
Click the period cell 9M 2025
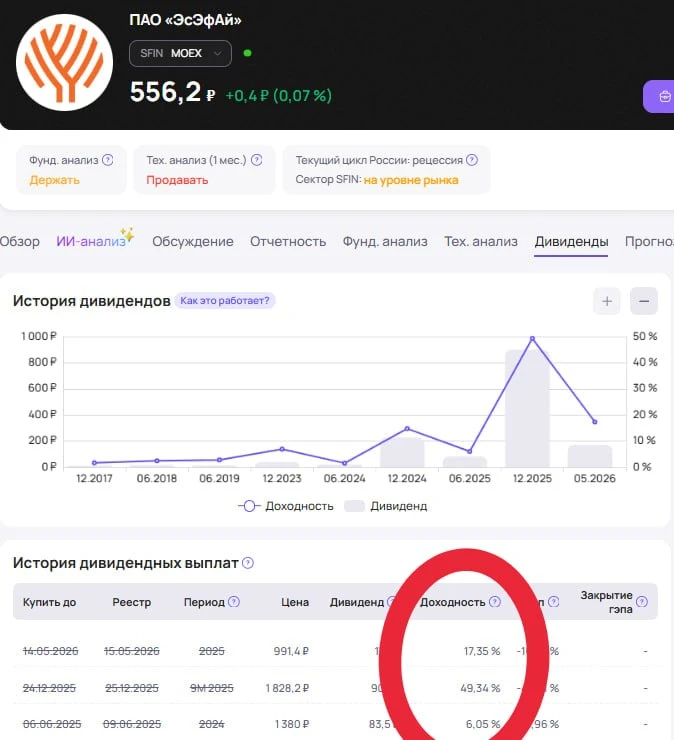click(211, 688)
